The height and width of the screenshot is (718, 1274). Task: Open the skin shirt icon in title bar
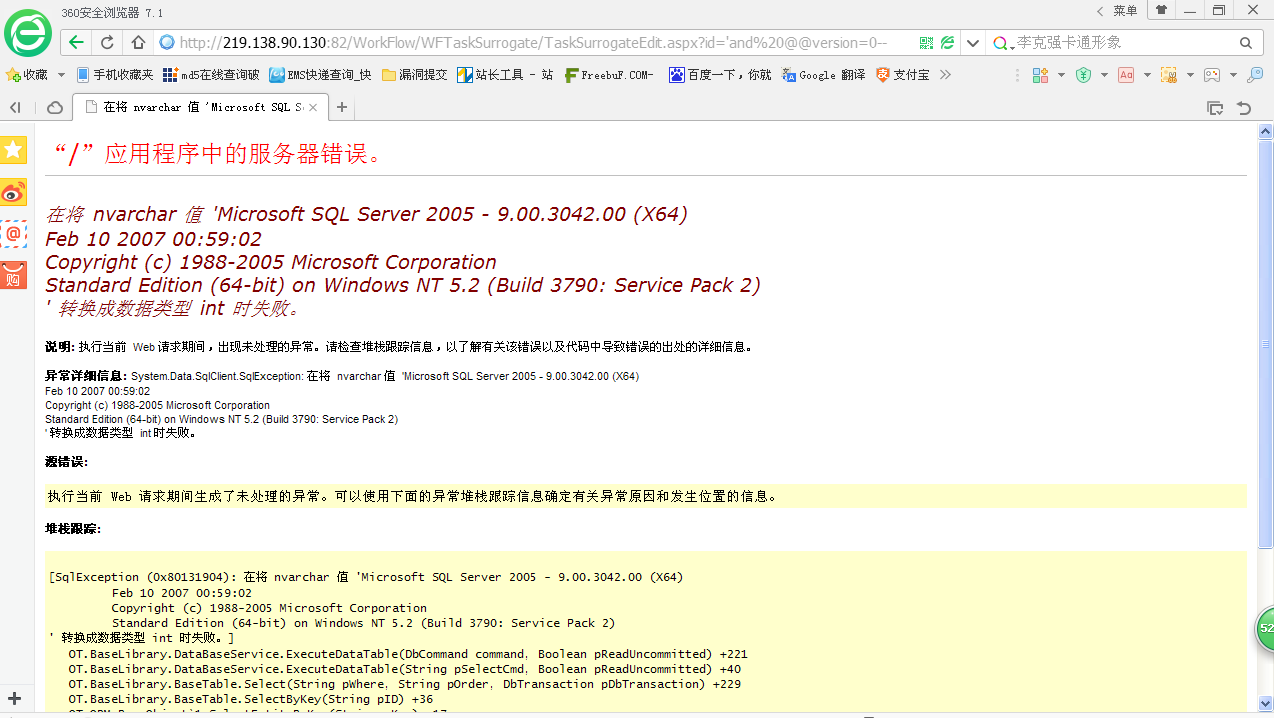pyautogui.click(x=1162, y=10)
